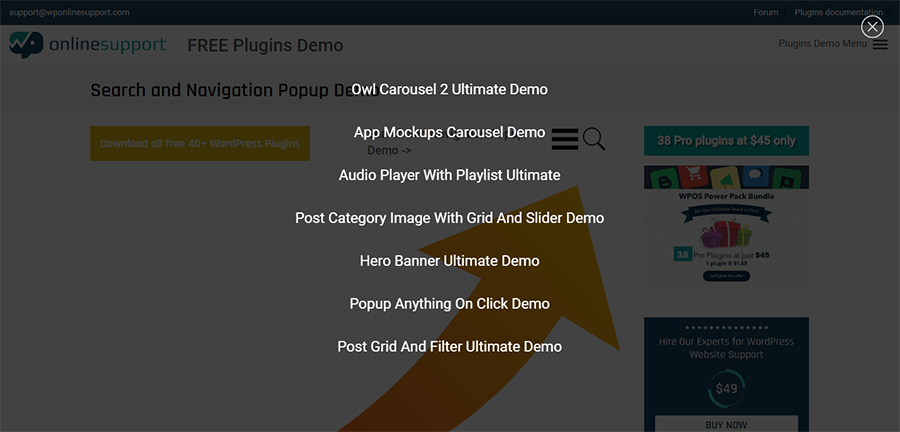Click the header Plugins Demo Menu hamburger icon
This screenshot has height=432, width=900.
click(x=880, y=44)
